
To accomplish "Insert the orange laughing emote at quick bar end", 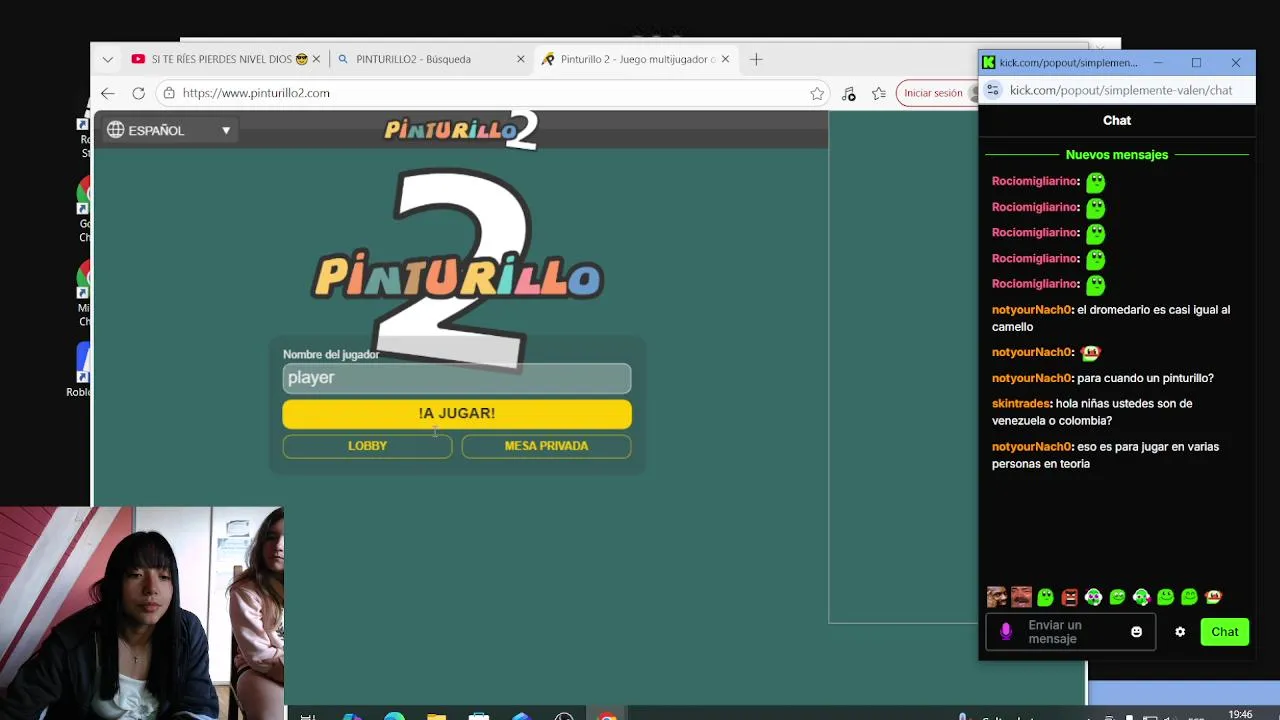I will pyautogui.click(x=1213, y=597).
